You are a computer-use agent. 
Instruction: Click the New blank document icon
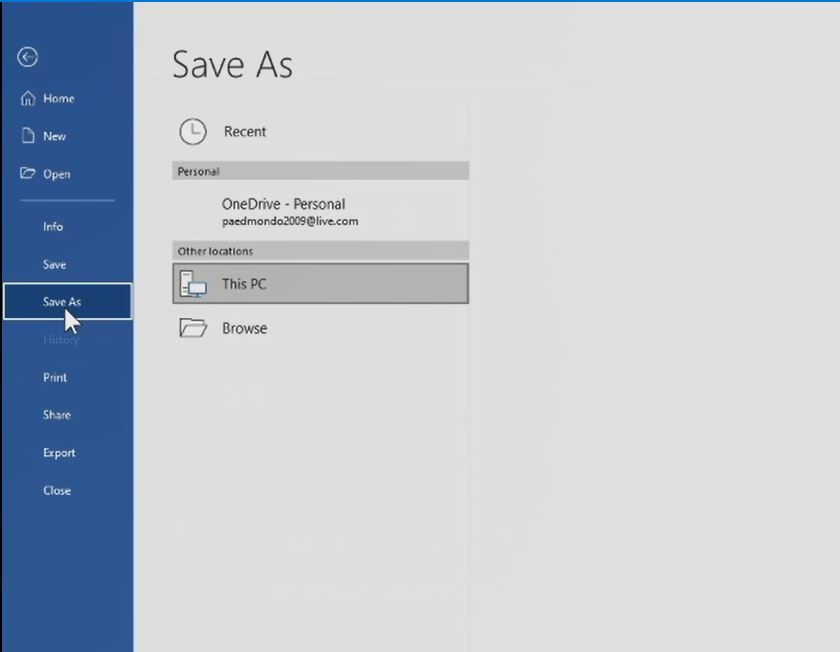tap(28, 136)
